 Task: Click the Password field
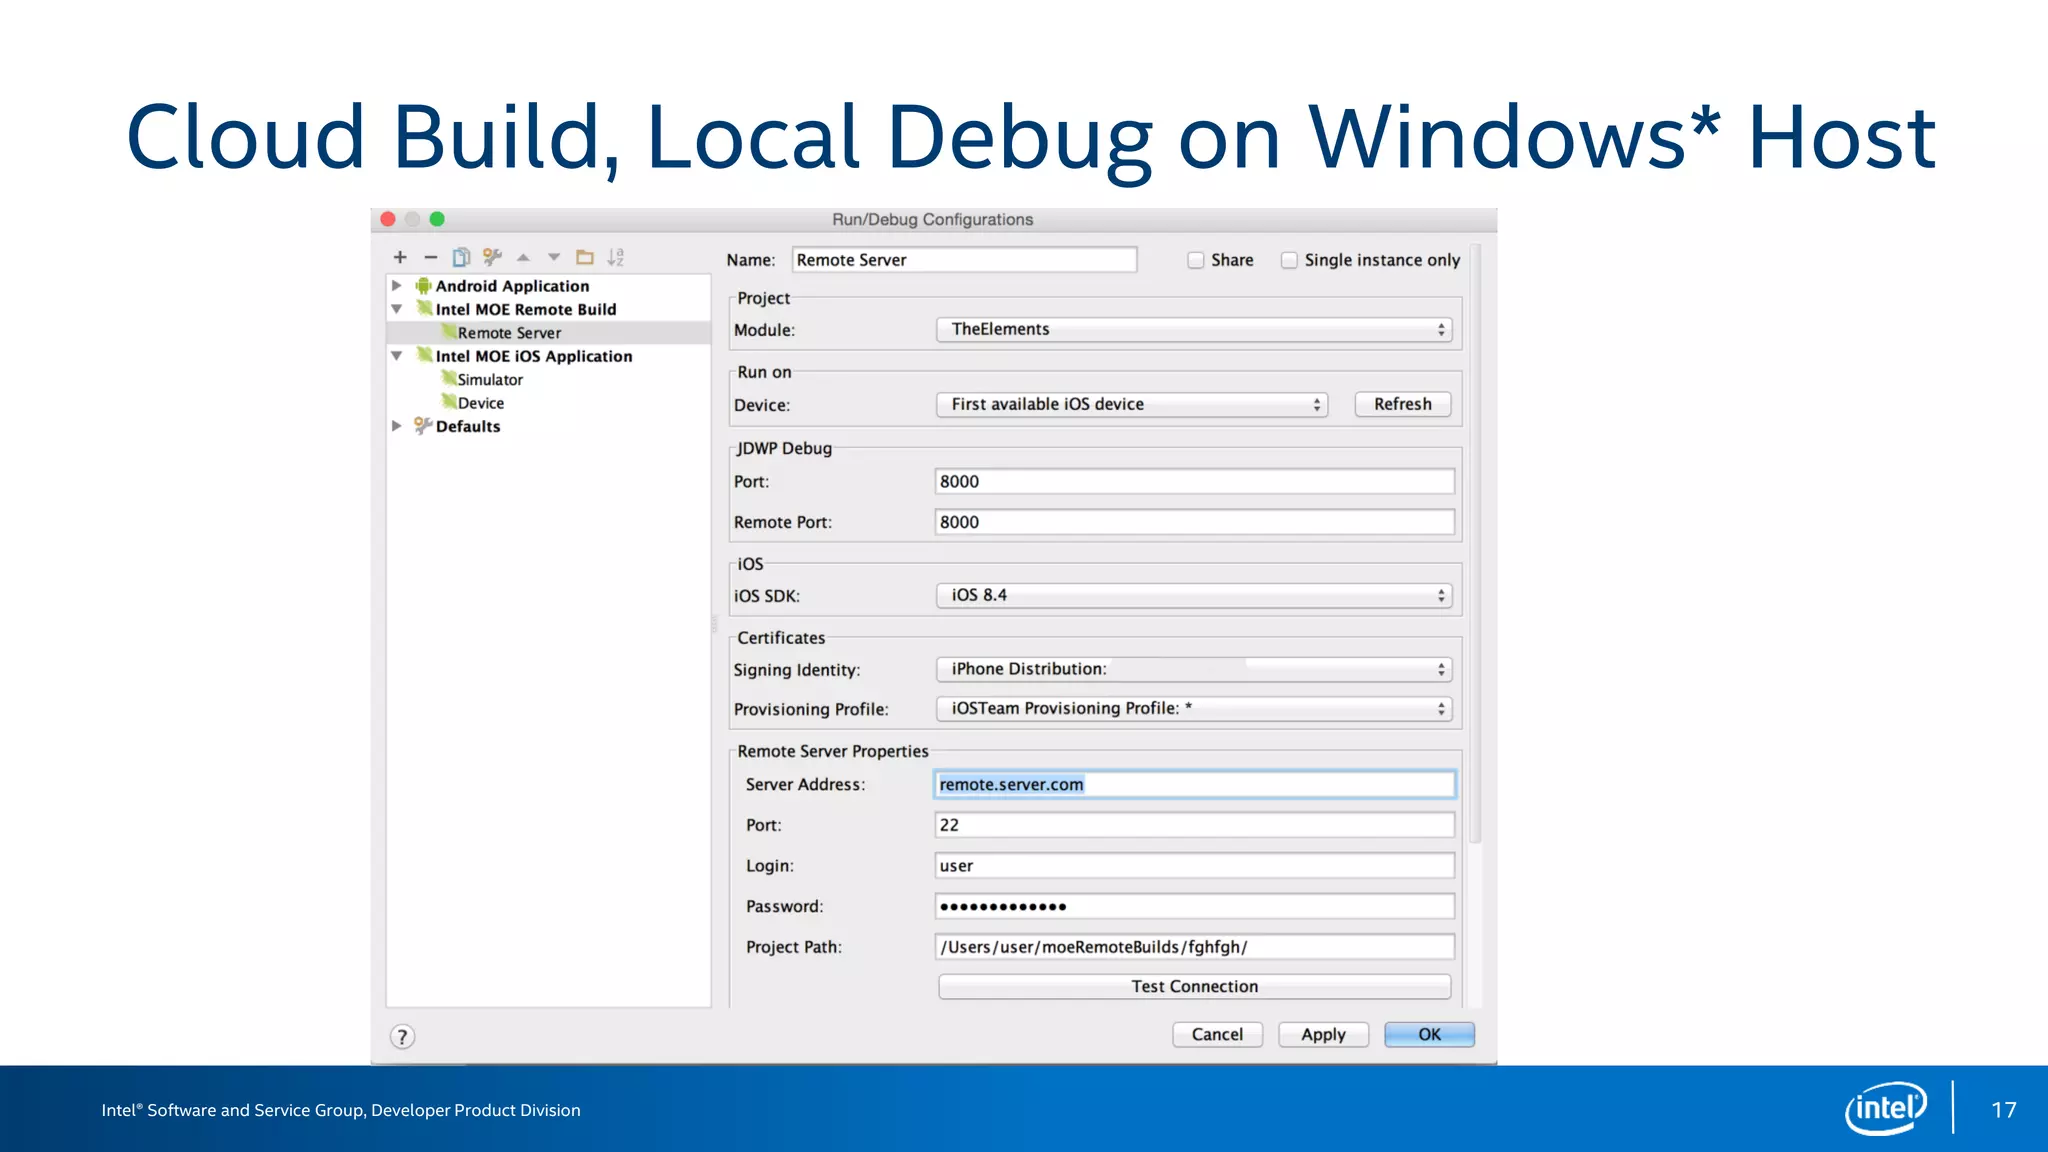tap(1194, 907)
